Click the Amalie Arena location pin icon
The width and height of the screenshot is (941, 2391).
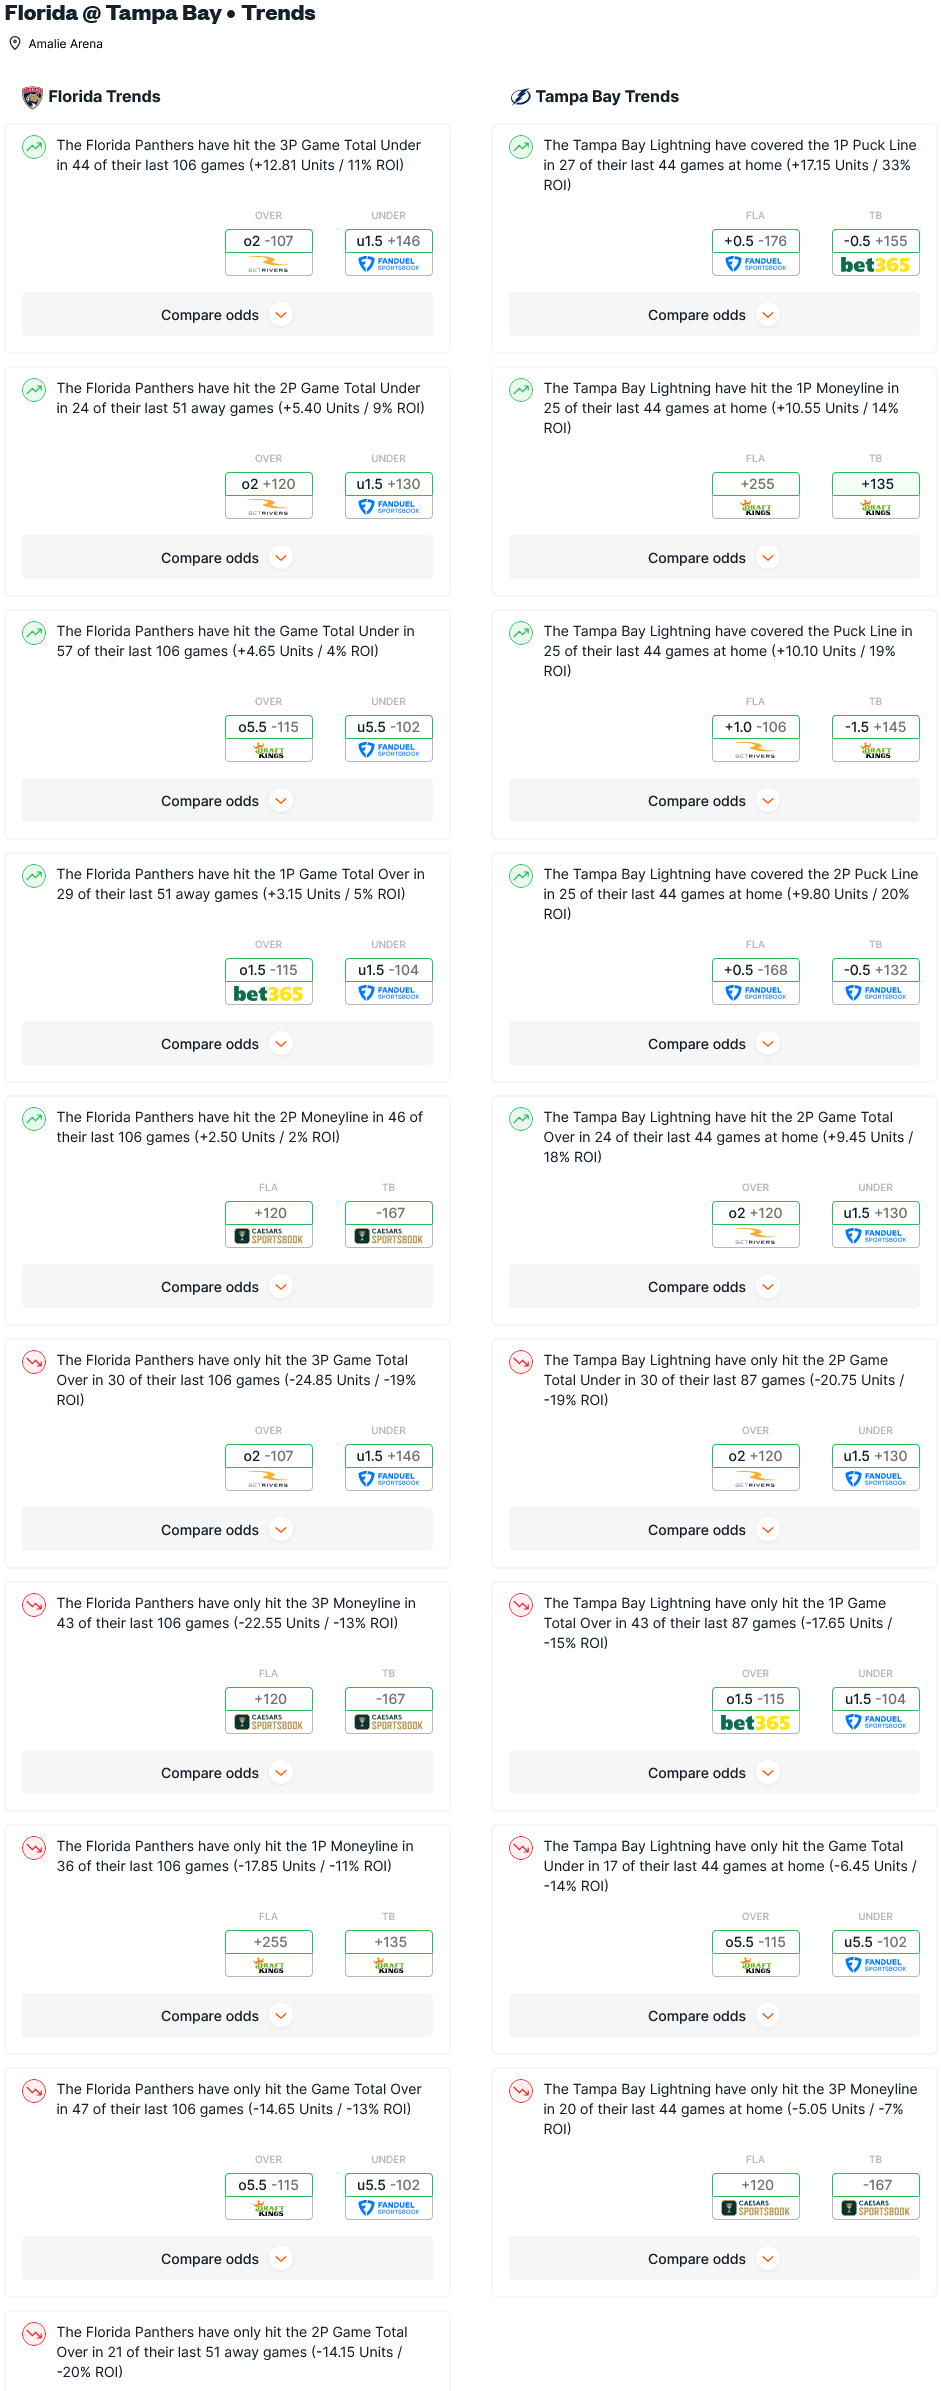pos(15,44)
